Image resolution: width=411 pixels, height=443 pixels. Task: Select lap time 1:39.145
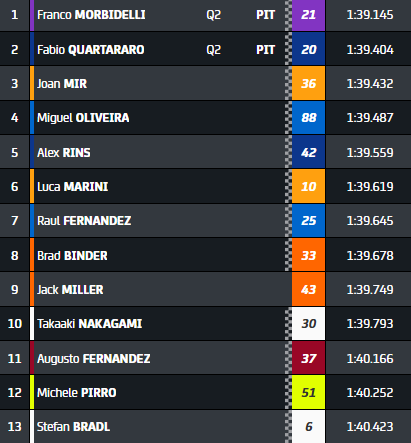click(x=370, y=15)
